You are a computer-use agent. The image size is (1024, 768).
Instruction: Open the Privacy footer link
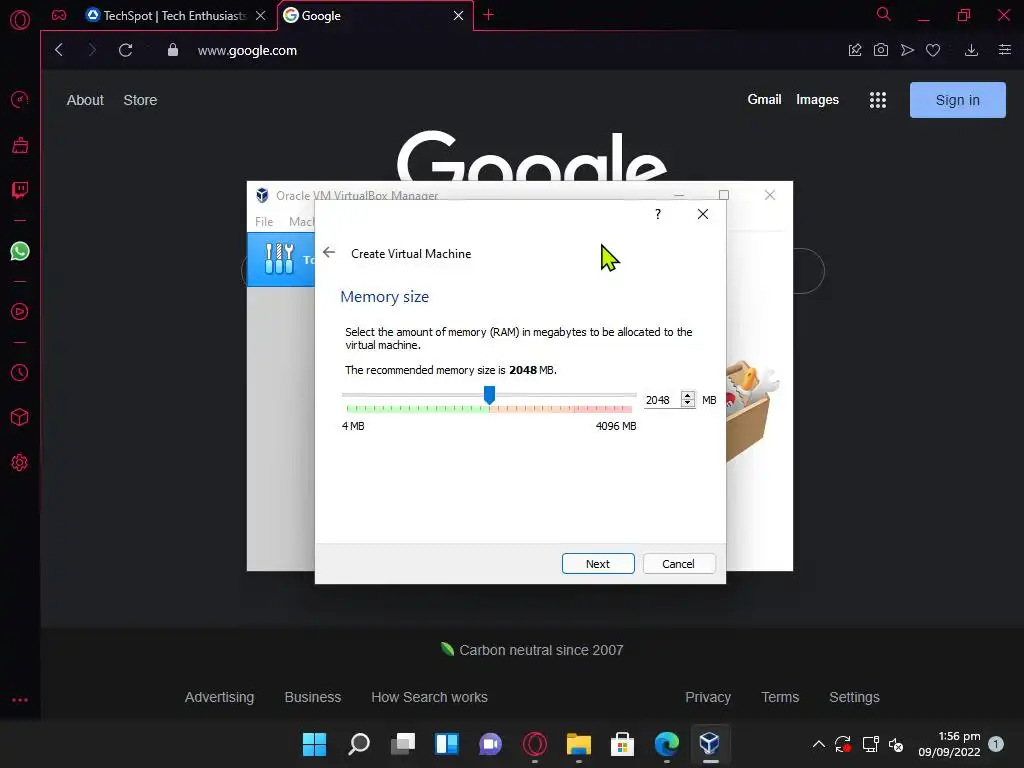pyautogui.click(x=707, y=697)
